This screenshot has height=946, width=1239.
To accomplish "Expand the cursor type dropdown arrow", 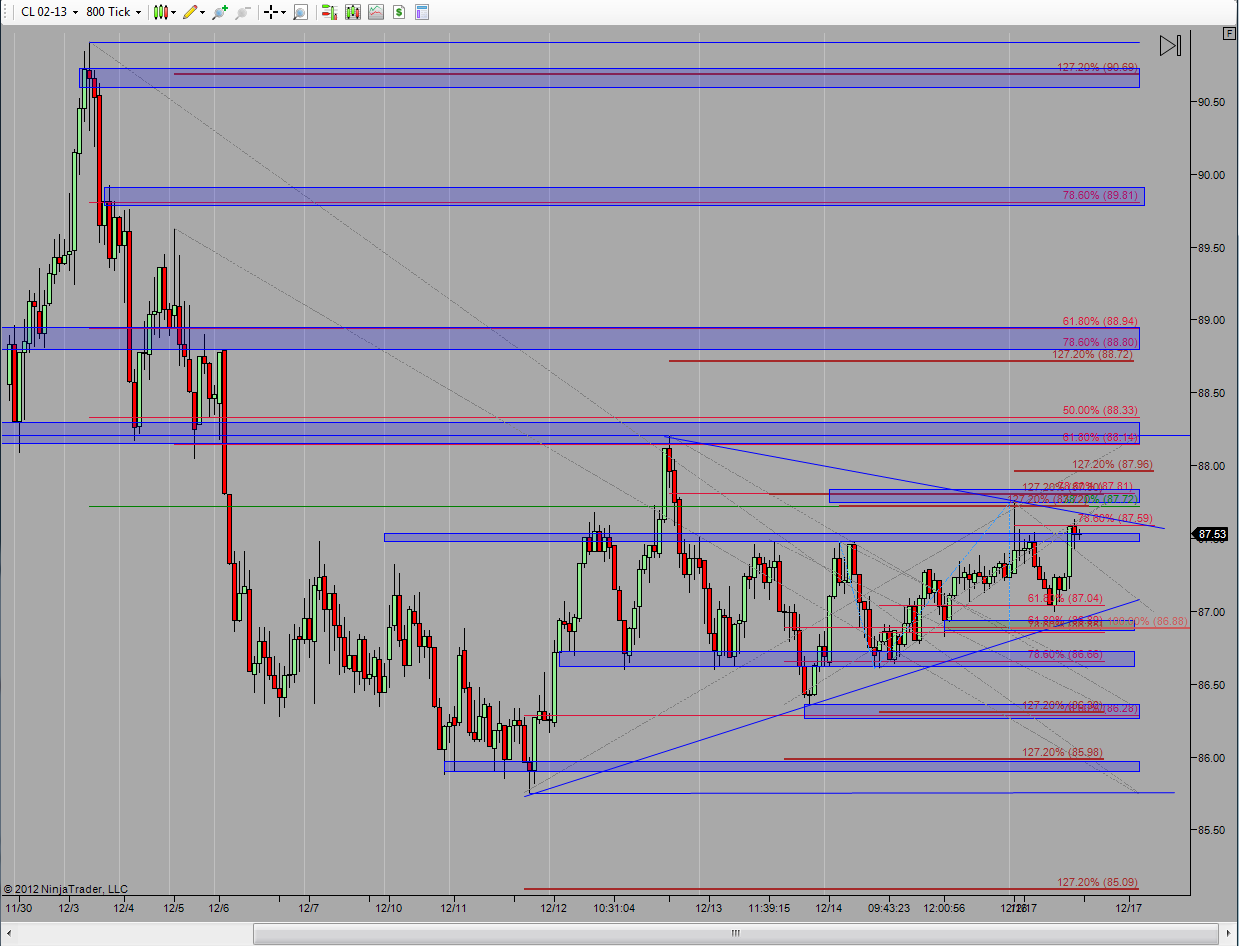I will point(283,13).
